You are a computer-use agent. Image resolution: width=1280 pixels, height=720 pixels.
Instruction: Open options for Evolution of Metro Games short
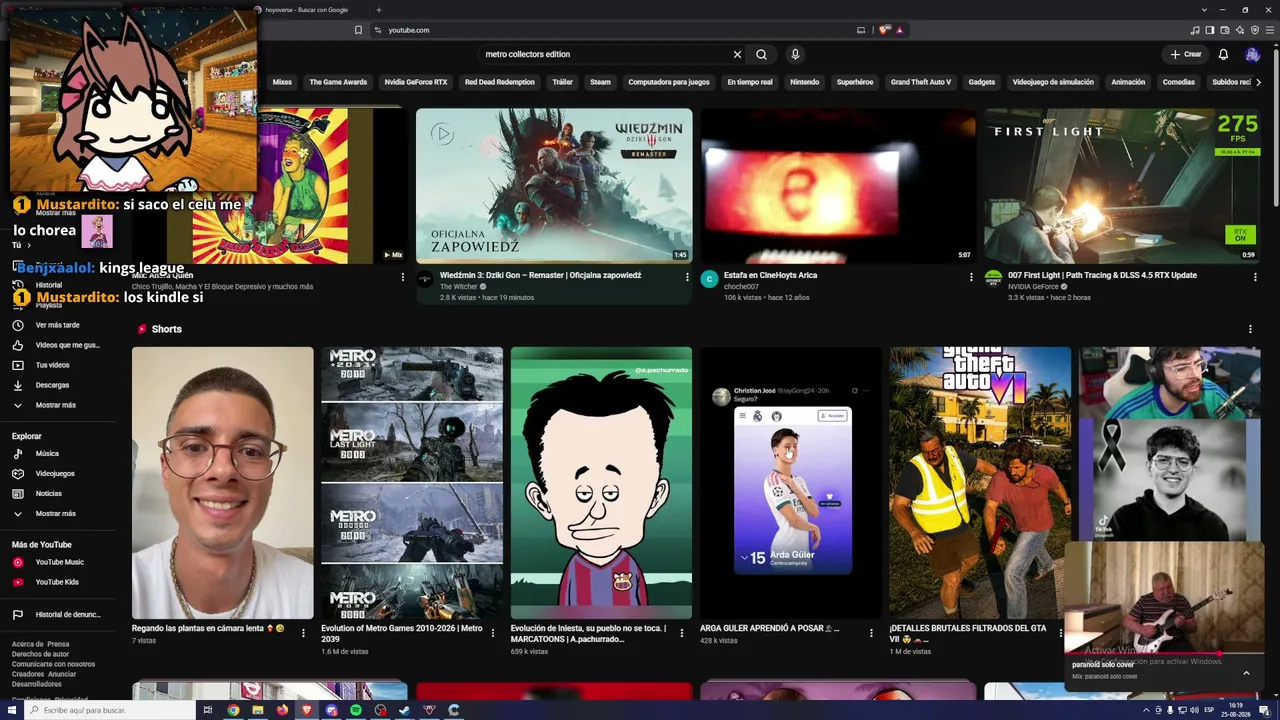pos(492,633)
